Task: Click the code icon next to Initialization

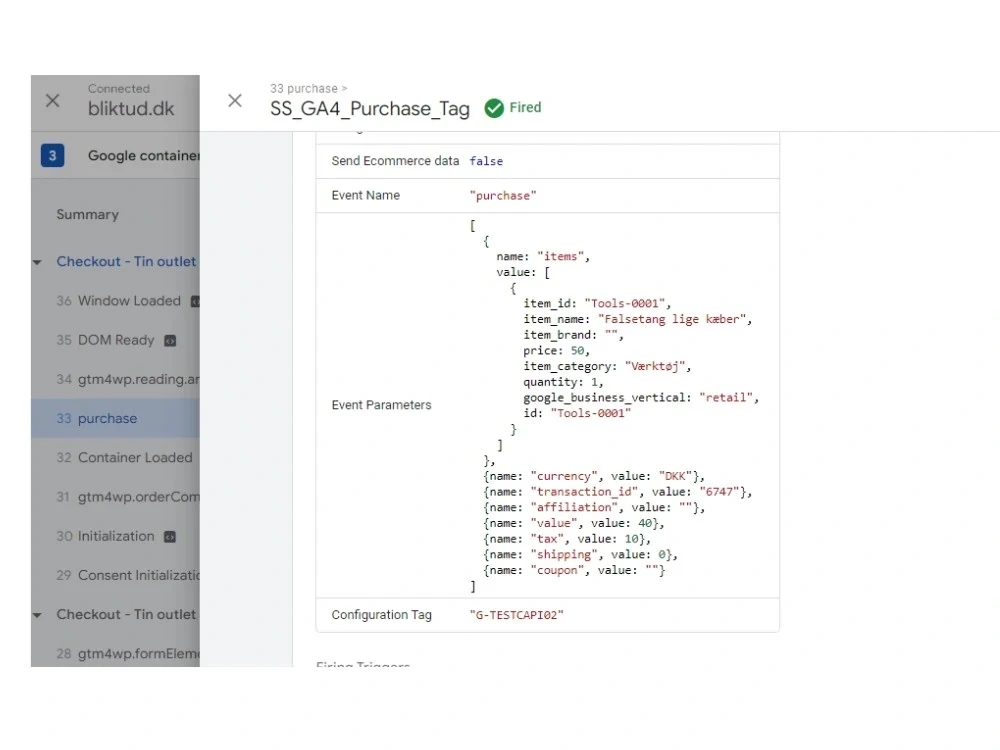Action: coord(170,537)
